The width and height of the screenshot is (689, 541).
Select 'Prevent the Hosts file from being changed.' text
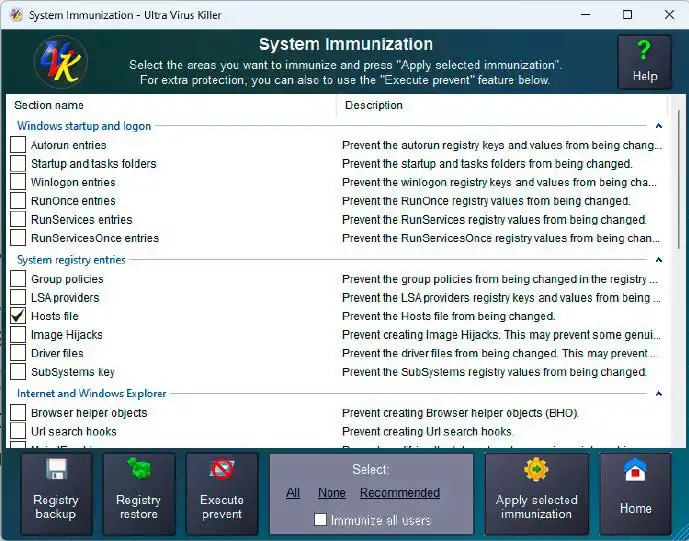coord(449,316)
